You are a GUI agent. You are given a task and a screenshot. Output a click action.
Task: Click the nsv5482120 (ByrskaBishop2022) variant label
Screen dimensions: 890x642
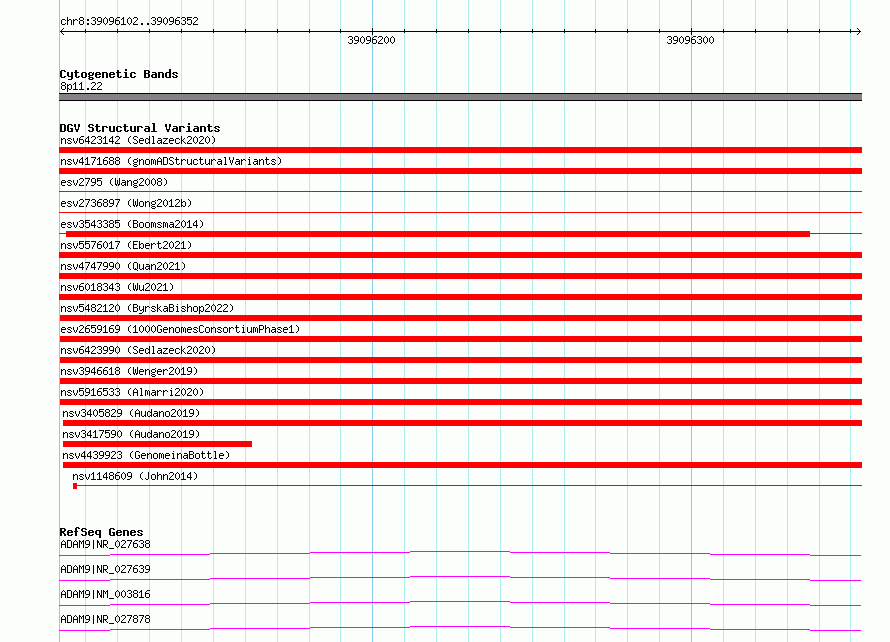click(147, 308)
